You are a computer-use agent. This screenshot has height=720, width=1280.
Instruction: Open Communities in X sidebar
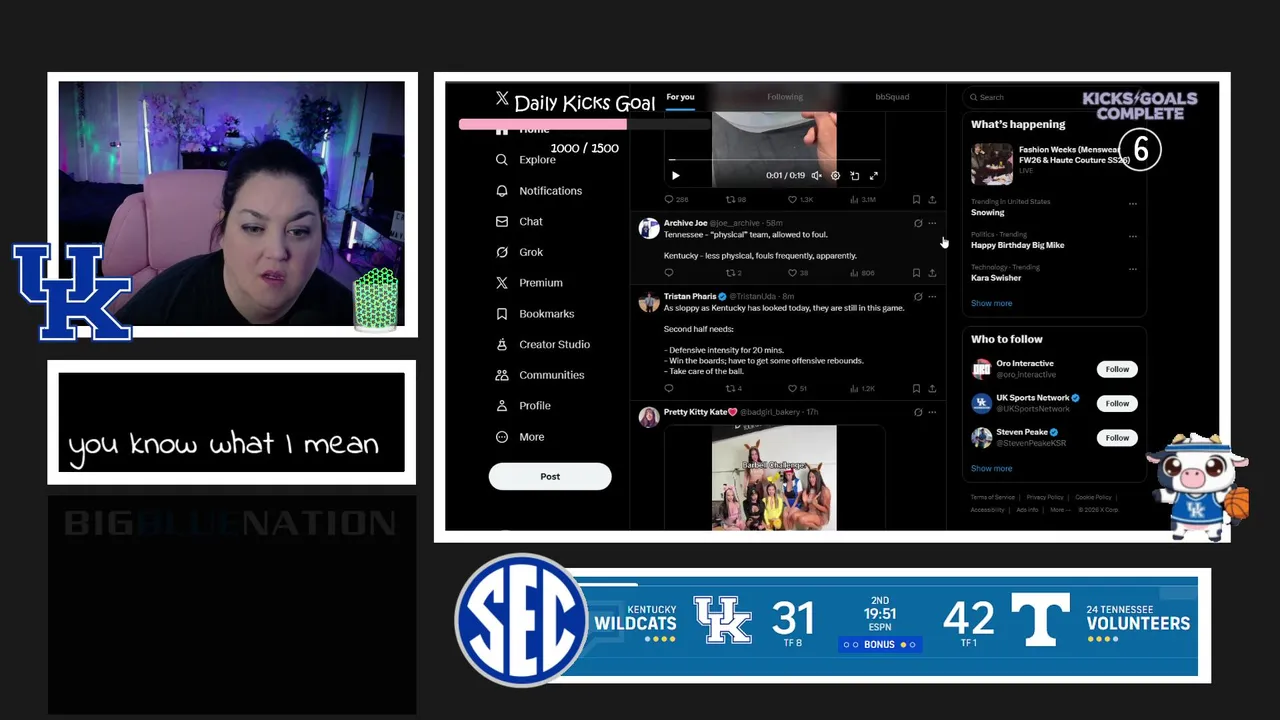(x=540, y=375)
